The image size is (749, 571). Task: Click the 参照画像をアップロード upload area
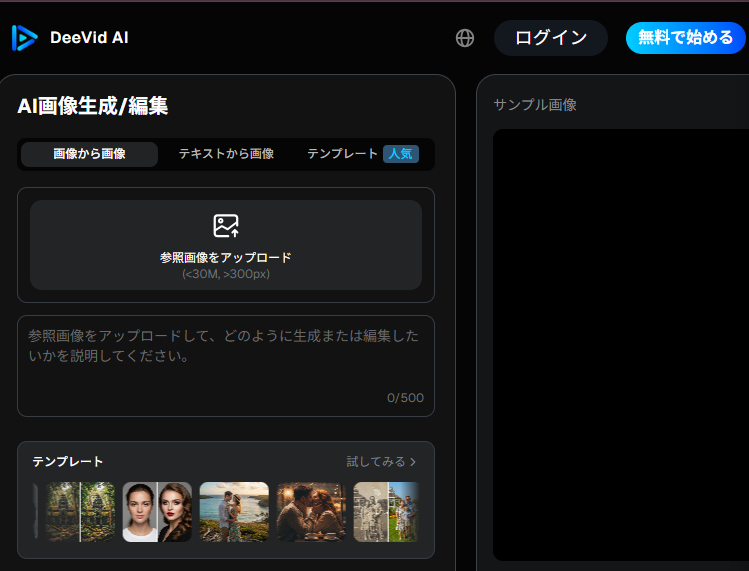point(226,245)
